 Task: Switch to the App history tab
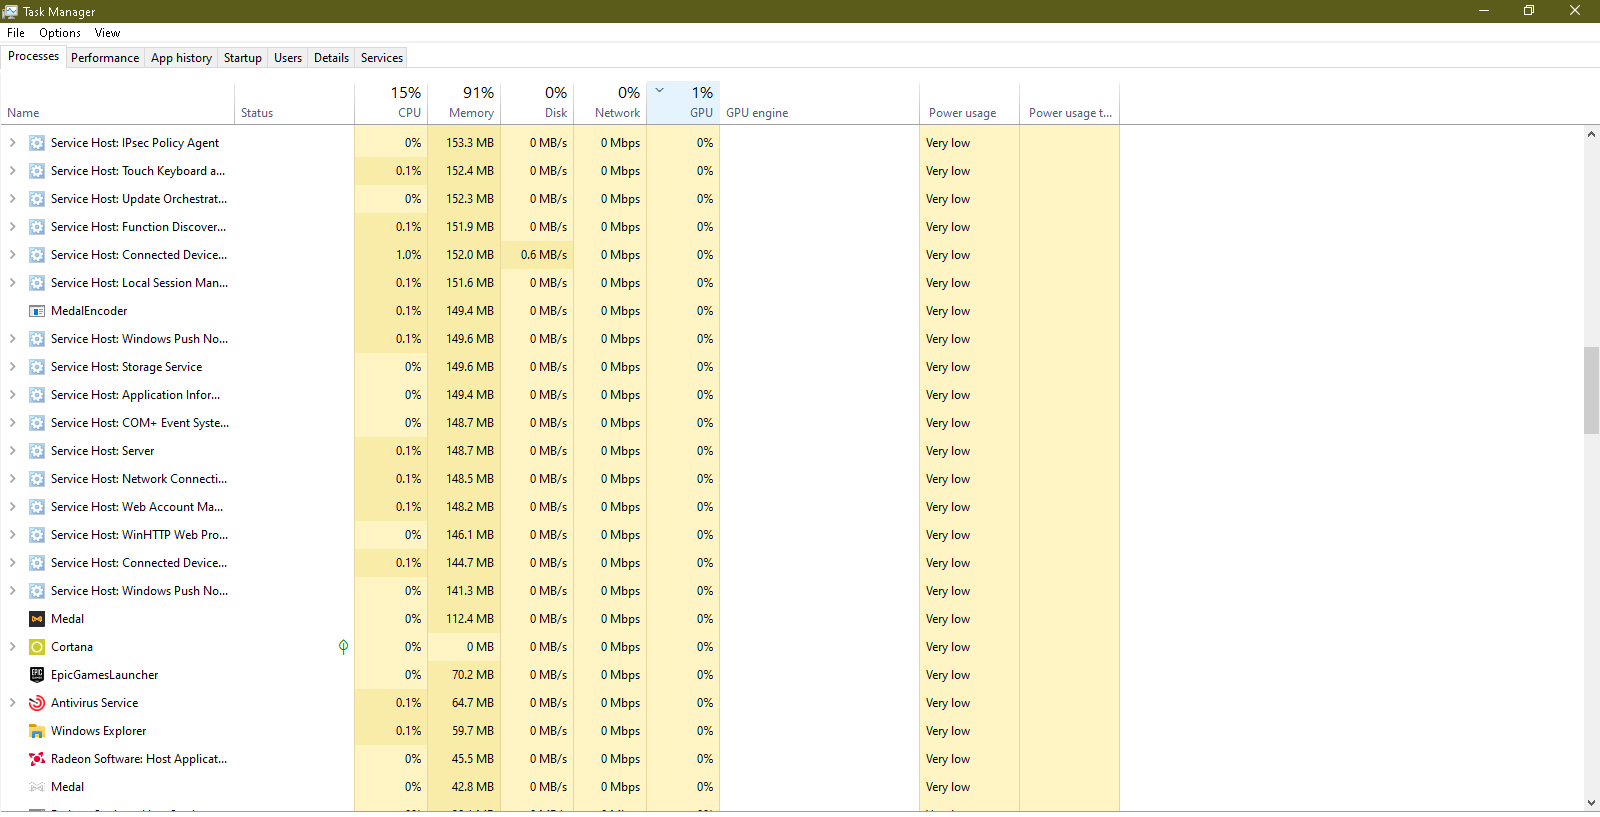point(181,58)
